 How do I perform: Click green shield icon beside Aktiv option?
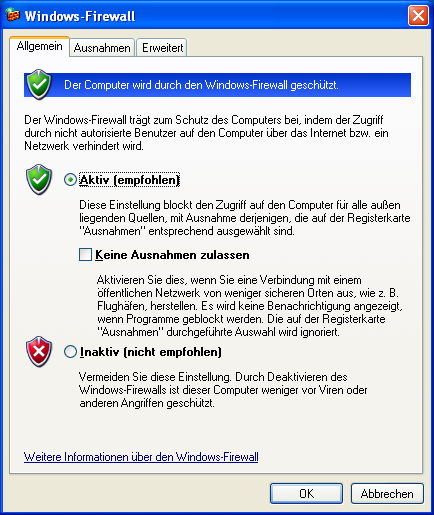[39, 179]
